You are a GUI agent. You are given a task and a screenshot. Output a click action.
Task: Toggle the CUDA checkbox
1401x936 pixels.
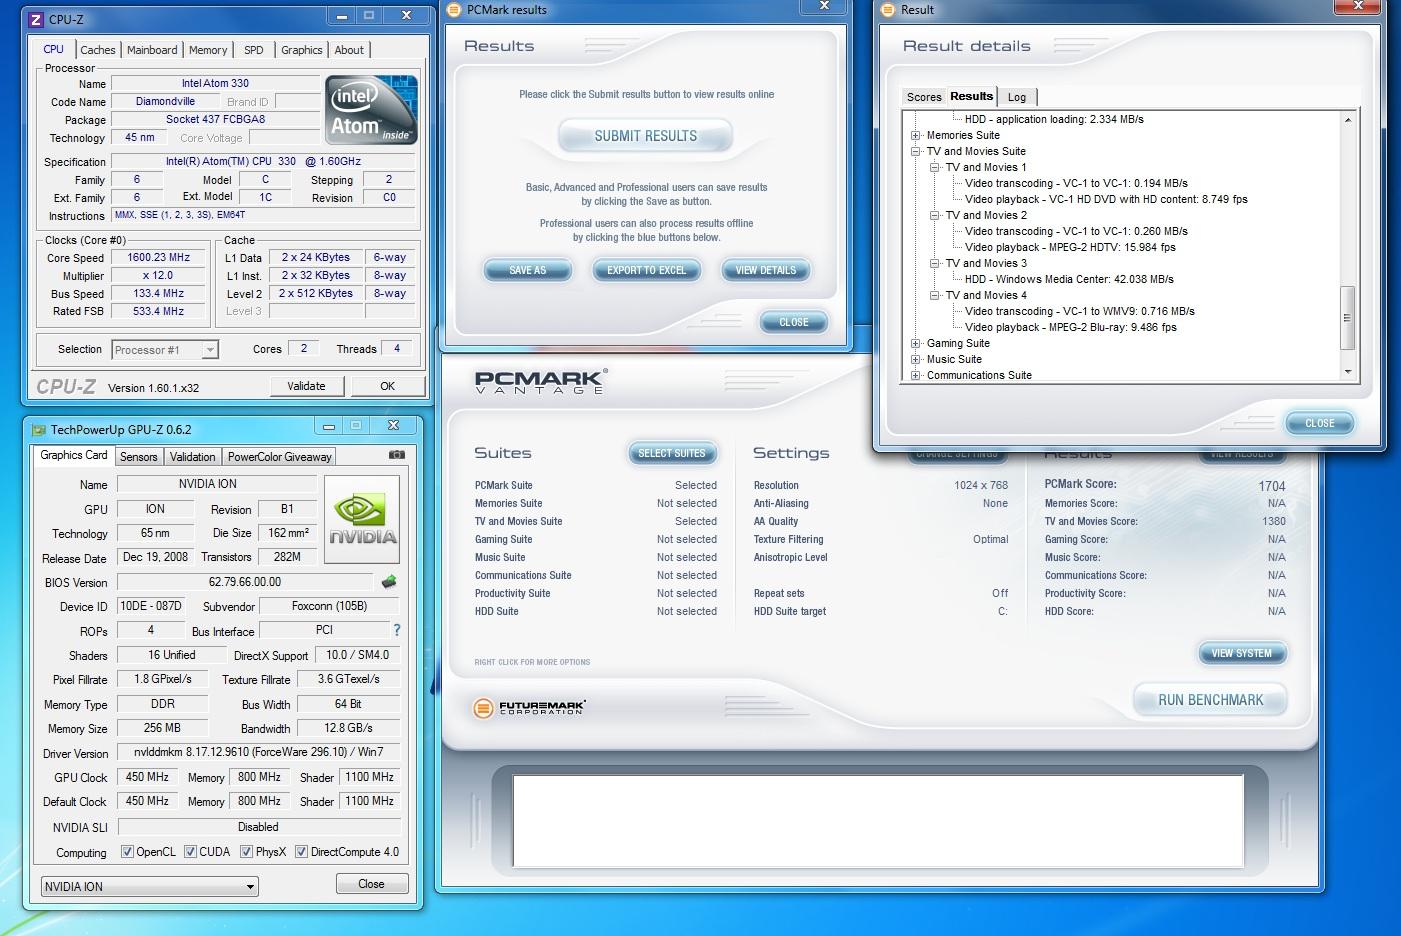(x=190, y=852)
